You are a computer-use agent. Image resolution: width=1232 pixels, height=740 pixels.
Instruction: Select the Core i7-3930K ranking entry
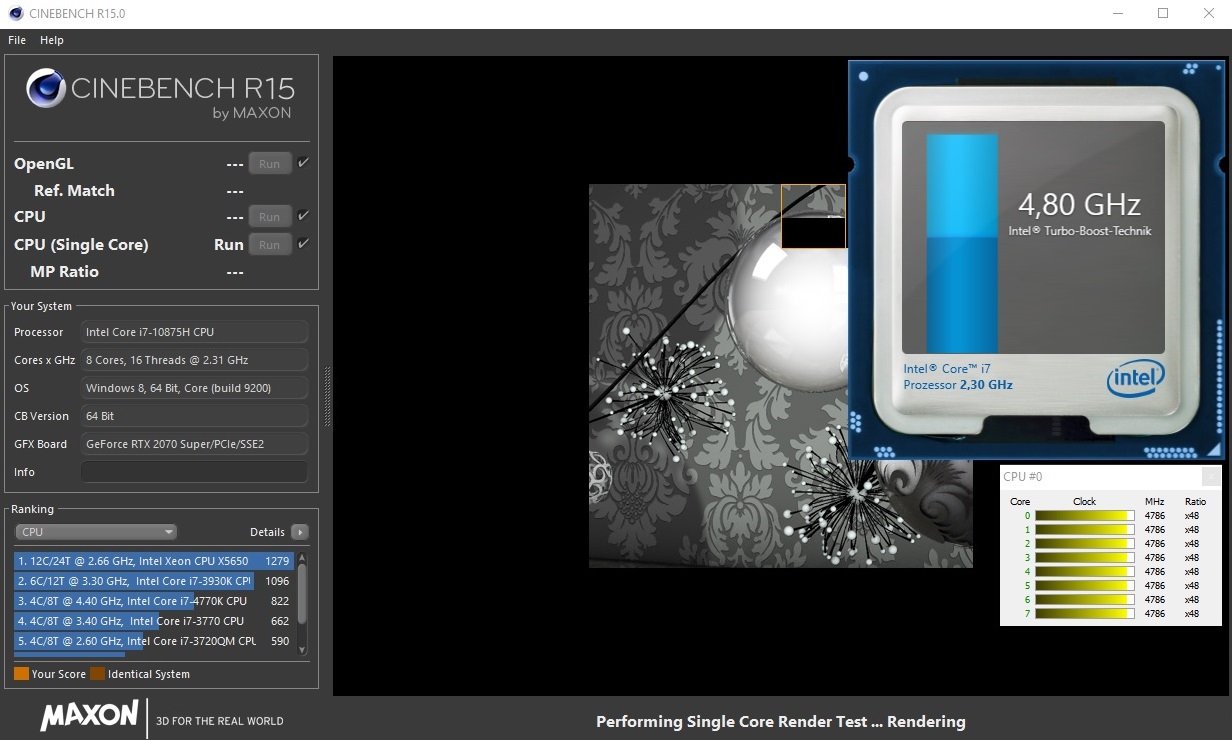click(153, 581)
